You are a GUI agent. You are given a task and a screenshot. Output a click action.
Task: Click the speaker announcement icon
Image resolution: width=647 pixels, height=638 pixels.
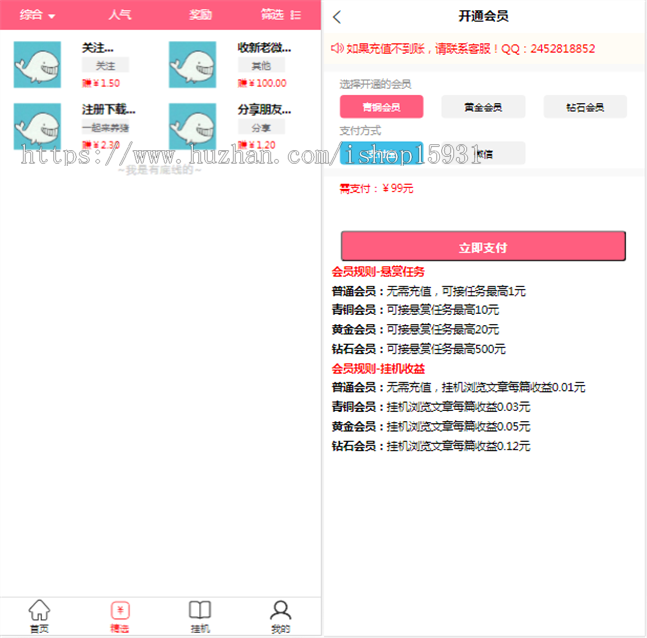click(337, 48)
